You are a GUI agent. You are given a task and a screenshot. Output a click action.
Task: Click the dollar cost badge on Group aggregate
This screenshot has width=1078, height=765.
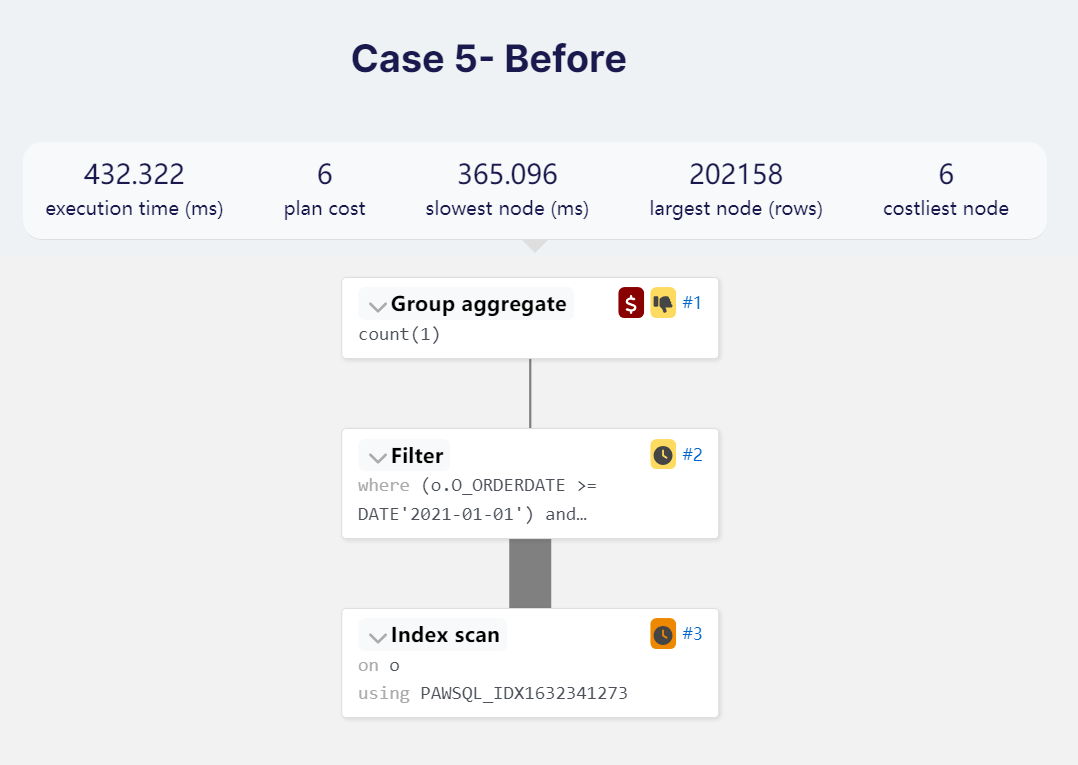click(x=631, y=303)
